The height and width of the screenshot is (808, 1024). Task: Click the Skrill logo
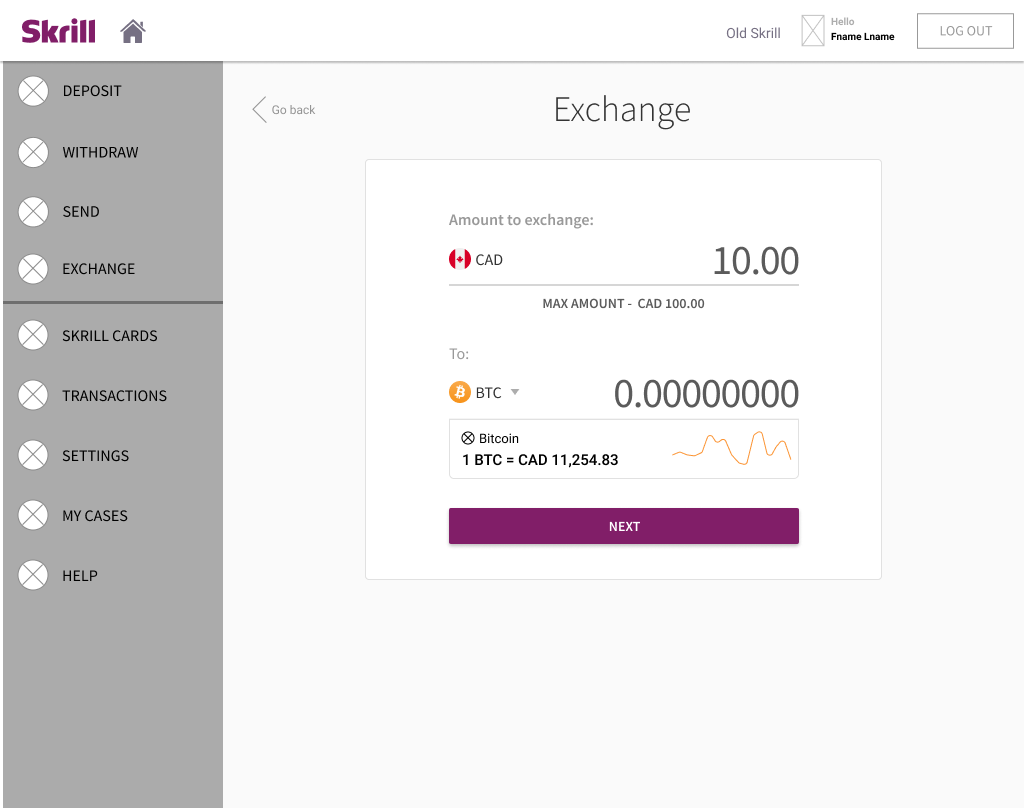pos(58,31)
